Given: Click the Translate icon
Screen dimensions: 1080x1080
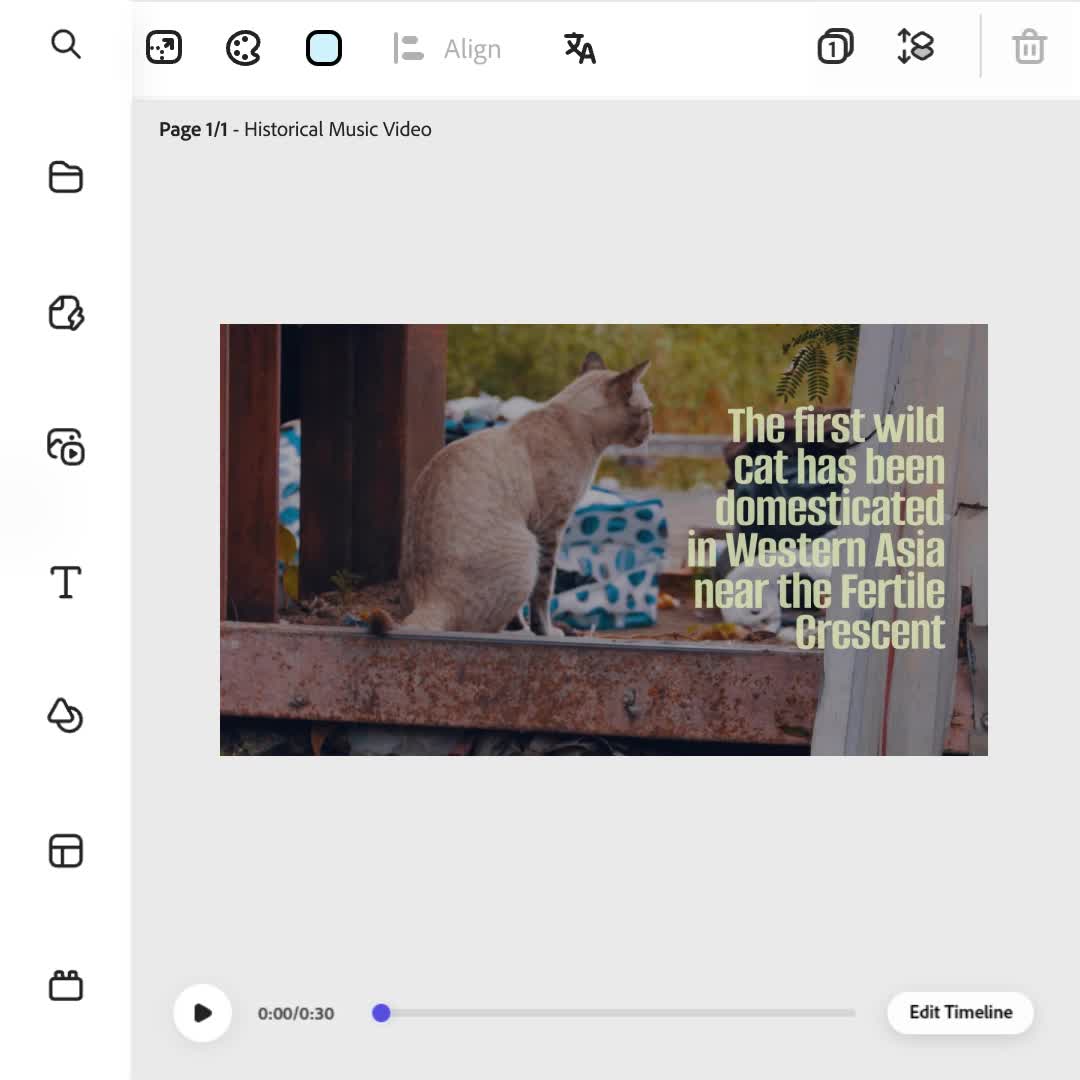Looking at the screenshot, I should click(x=580, y=48).
